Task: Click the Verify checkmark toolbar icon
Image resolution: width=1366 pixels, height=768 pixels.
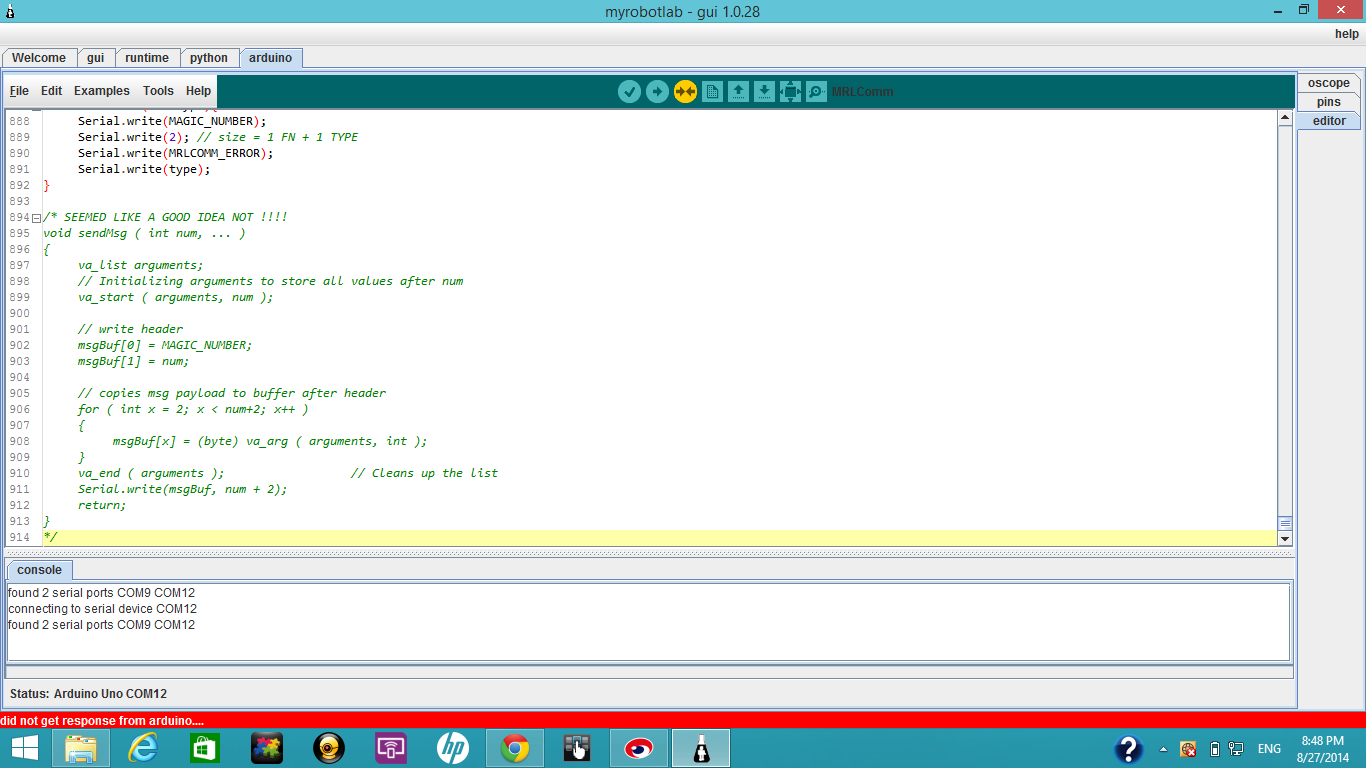Action: coord(629,92)
